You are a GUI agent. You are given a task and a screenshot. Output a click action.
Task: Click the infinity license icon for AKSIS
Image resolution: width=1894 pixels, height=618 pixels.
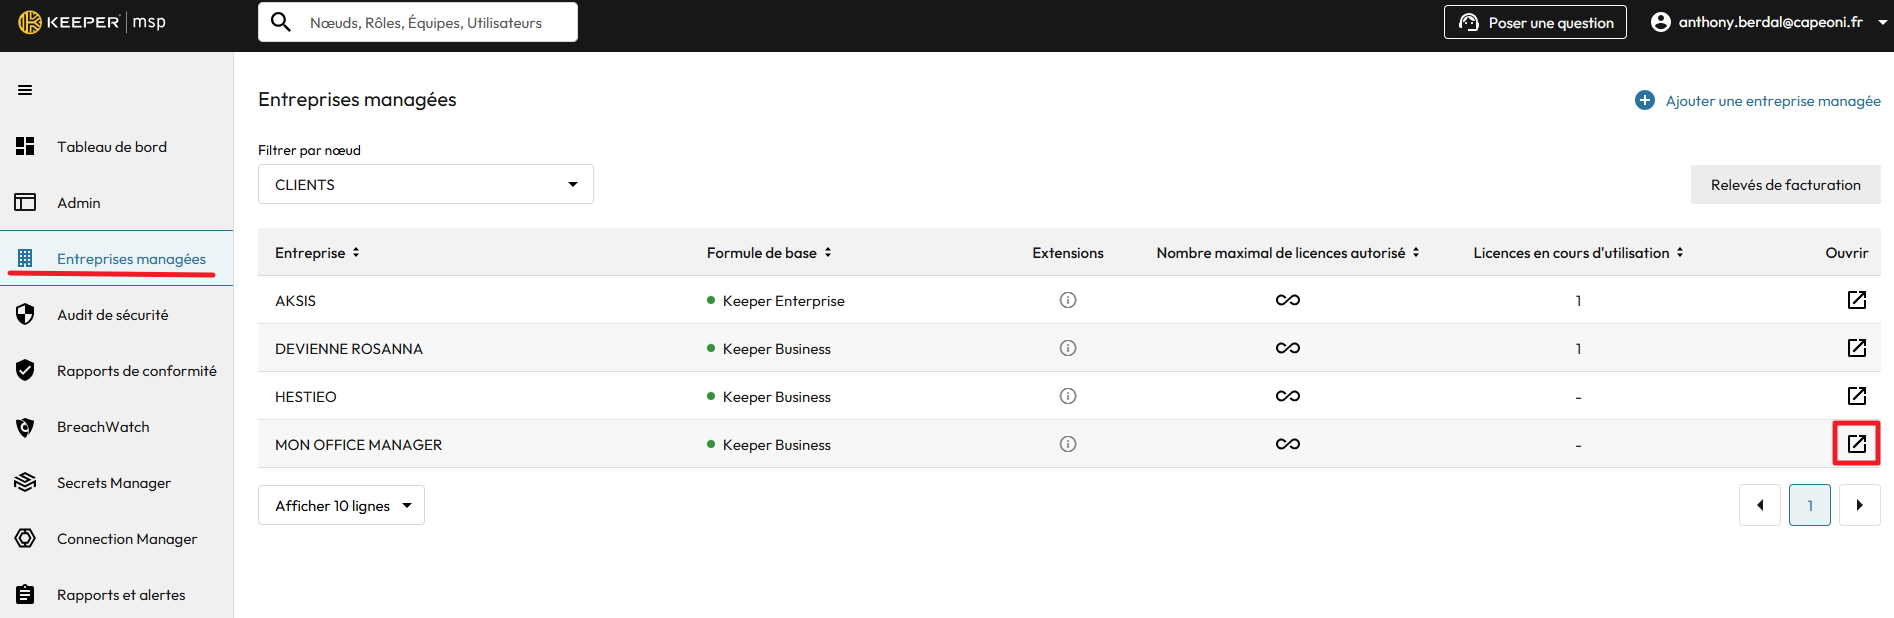(1288, 300)
